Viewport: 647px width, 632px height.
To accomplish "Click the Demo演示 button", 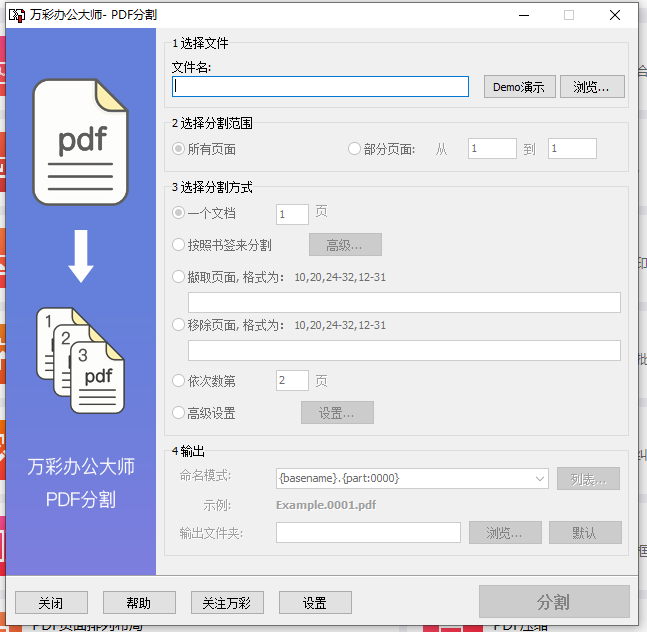I will (x=519, y=87).
